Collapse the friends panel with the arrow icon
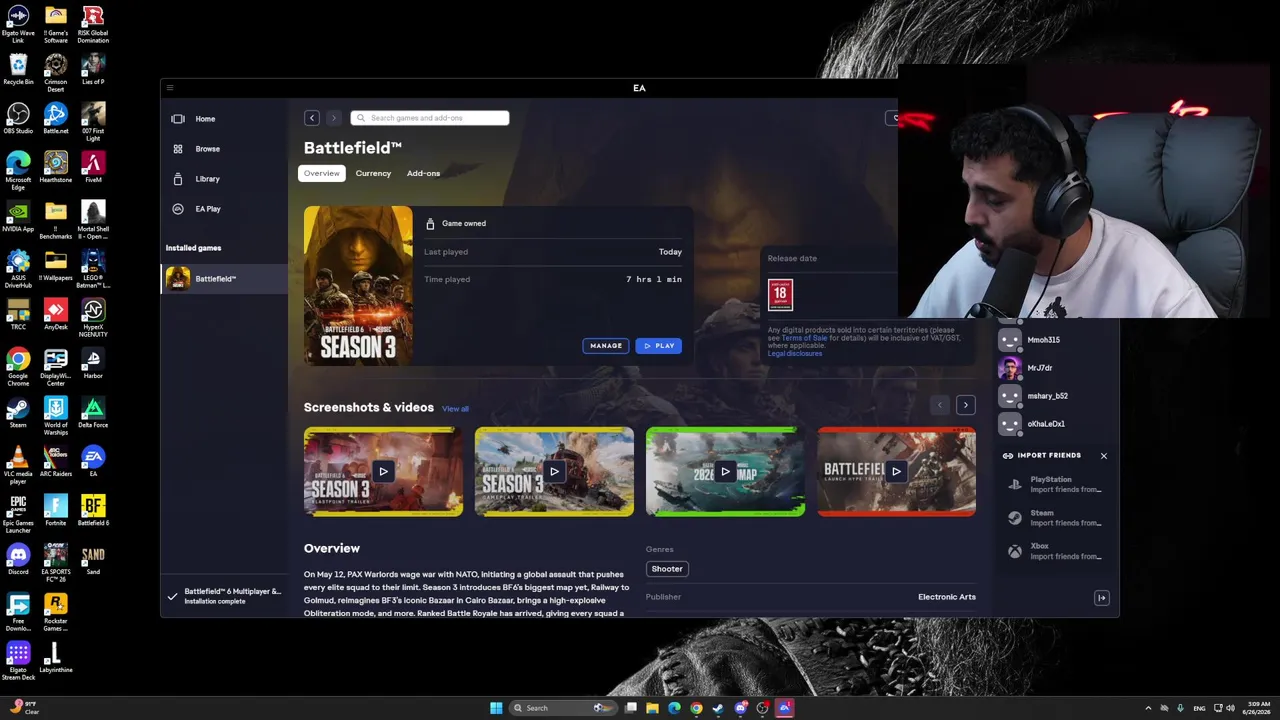 (1102, 598)
